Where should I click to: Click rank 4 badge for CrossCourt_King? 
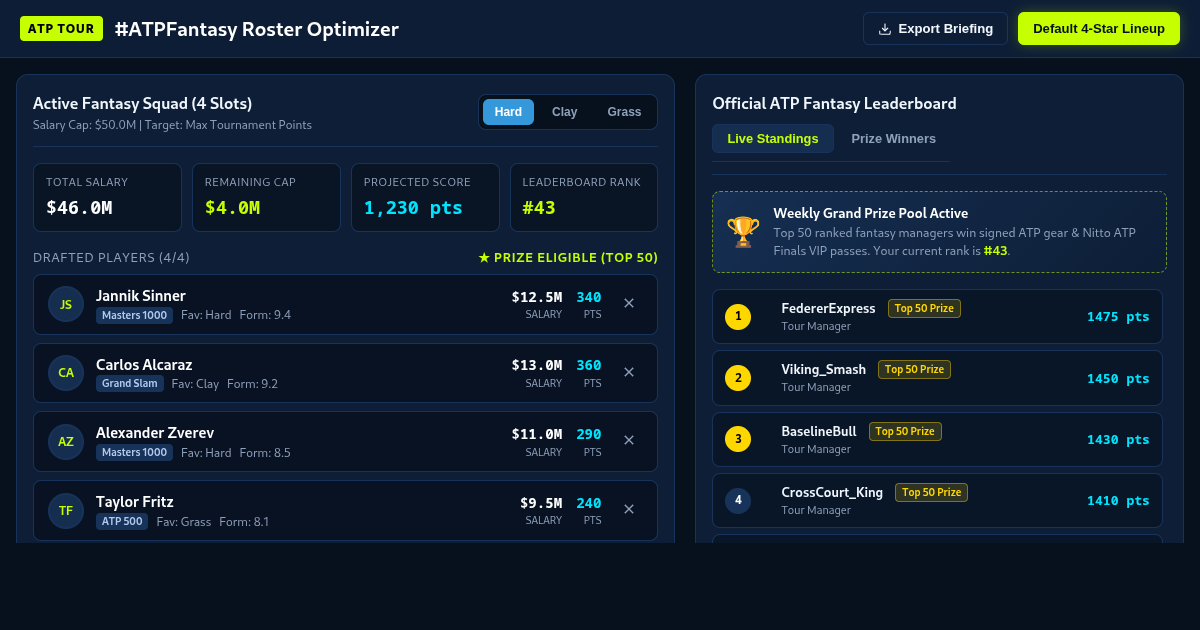click(x=738, y=500)
